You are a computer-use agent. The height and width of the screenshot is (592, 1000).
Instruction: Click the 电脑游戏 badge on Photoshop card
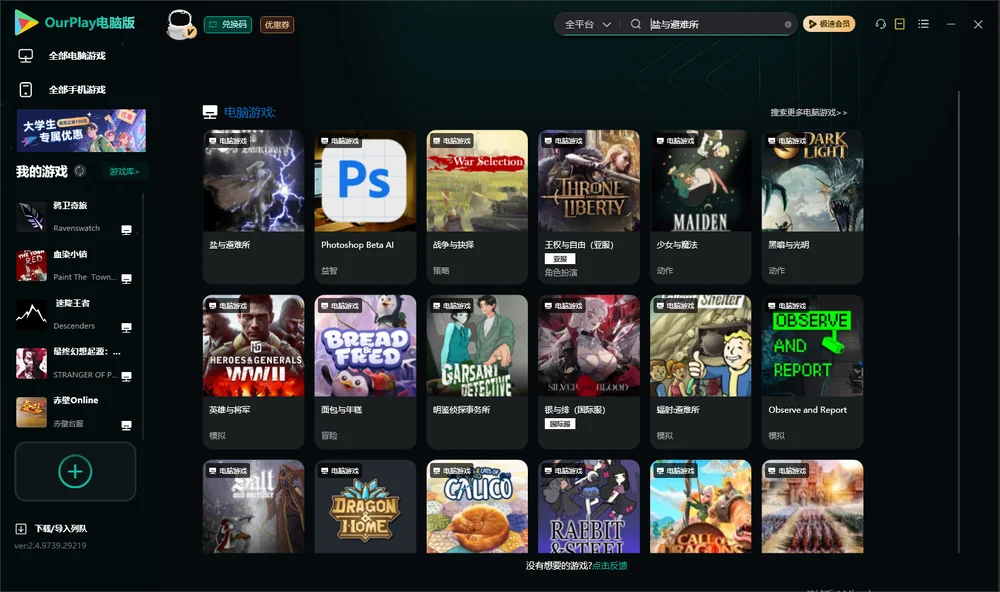coord(340,140)
